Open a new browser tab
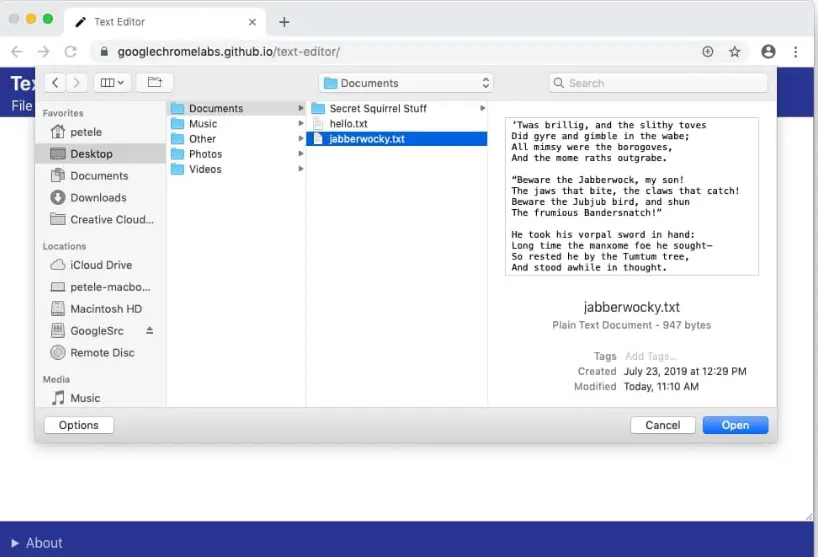818x557 pixels. (x=284, y=22)
